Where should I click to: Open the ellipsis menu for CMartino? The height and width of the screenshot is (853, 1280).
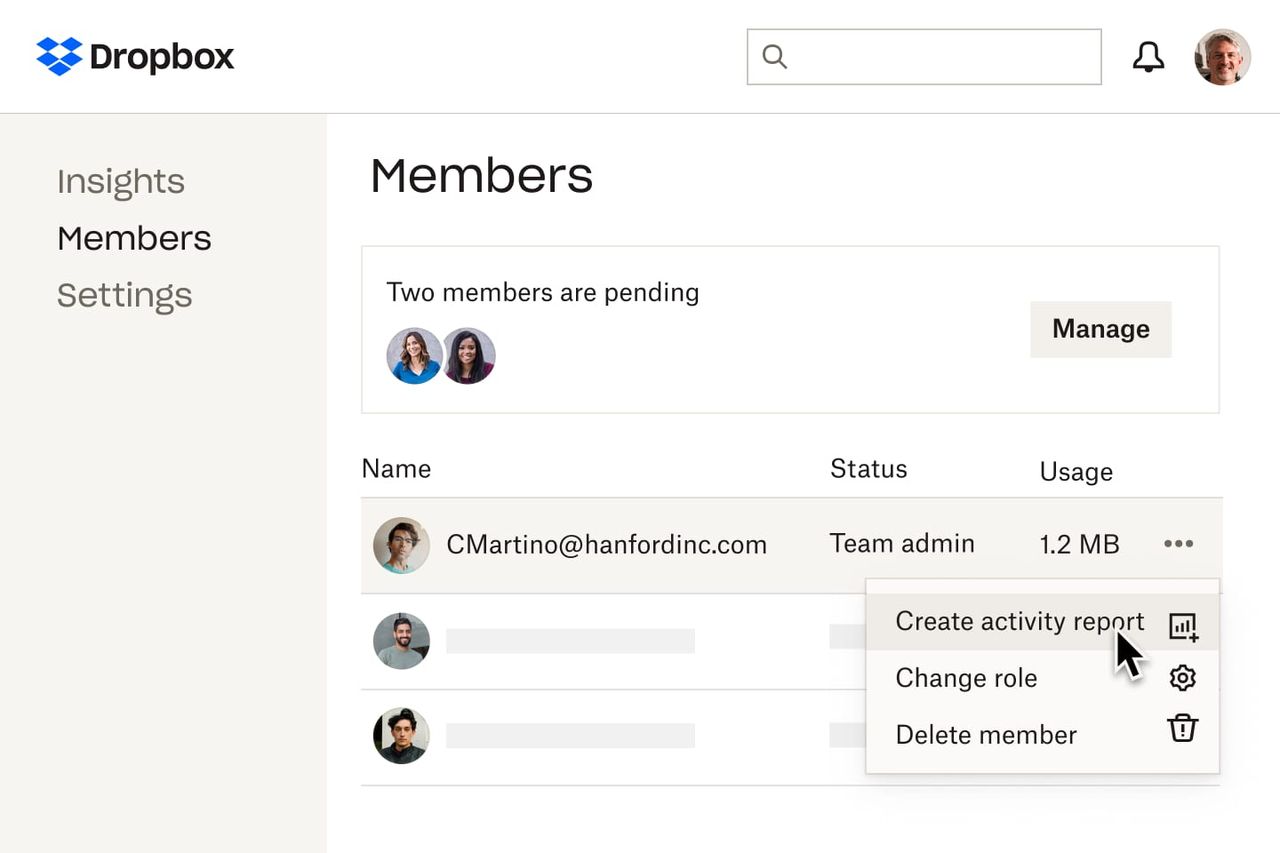[1178, 544]
